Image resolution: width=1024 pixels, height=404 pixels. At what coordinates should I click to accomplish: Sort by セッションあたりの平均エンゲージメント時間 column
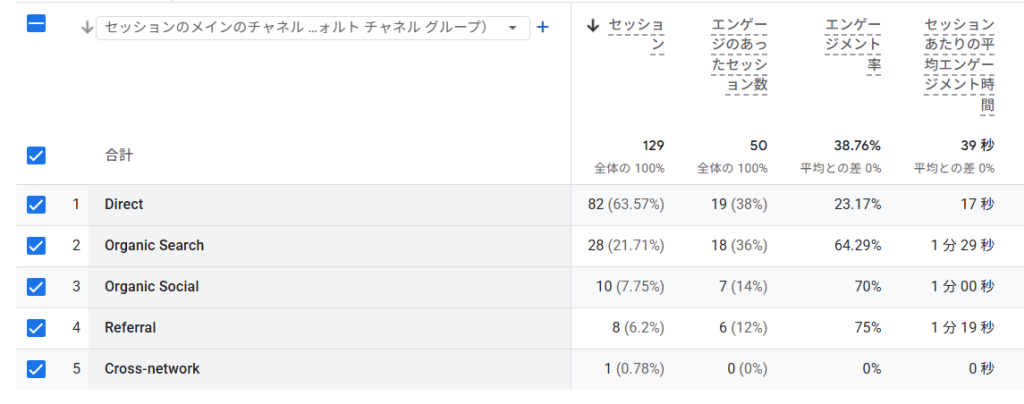[x=959, y=65]
